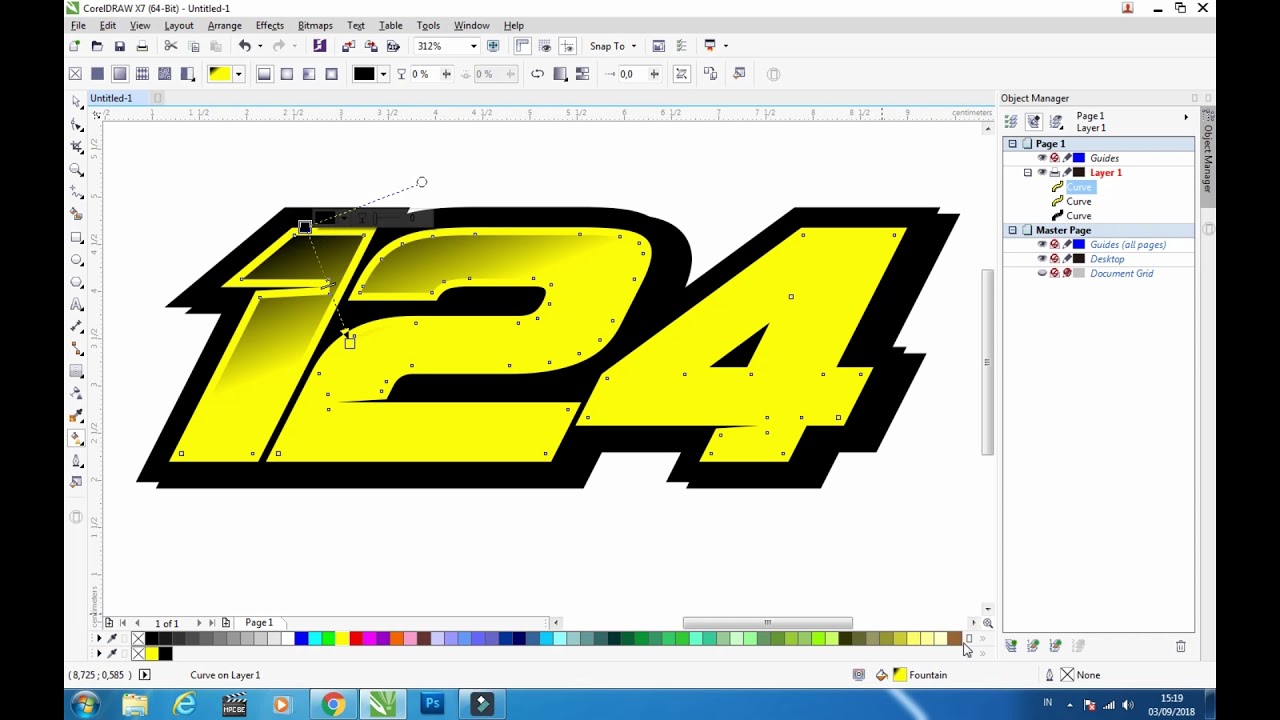
Task: Choose Uniform Fill in property bar
Action: click(97, 74)
